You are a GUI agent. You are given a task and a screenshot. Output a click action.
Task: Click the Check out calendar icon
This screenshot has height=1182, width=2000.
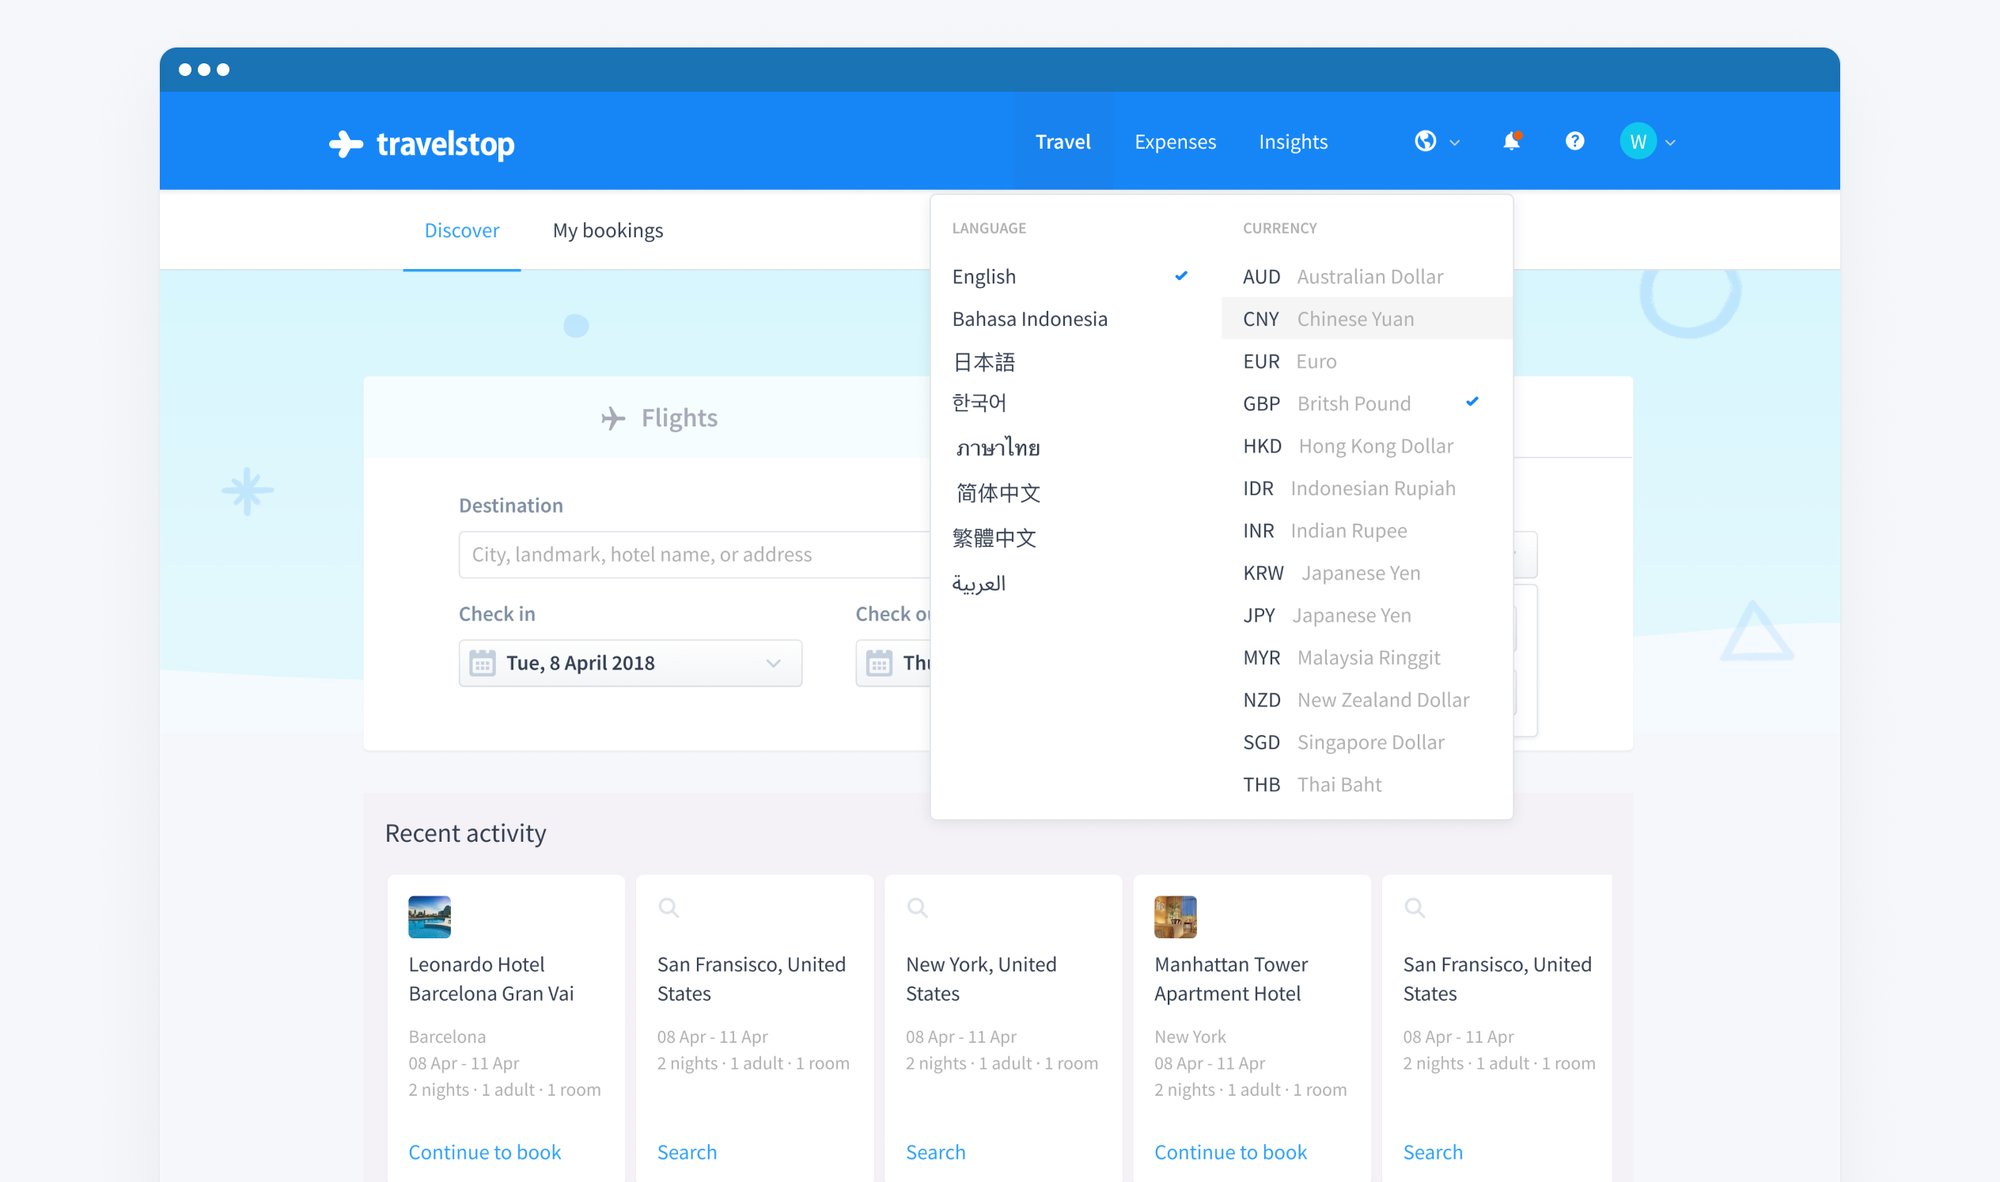(879, 663)
